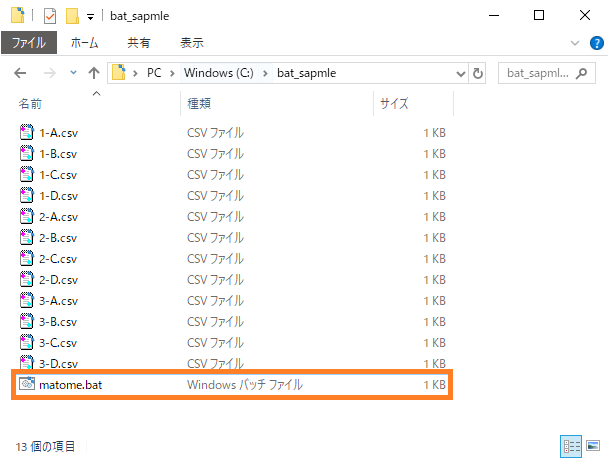Expand the chevron before PC breadcrumb
This screenshot has height=459, width=609.
tap(135, 73)
